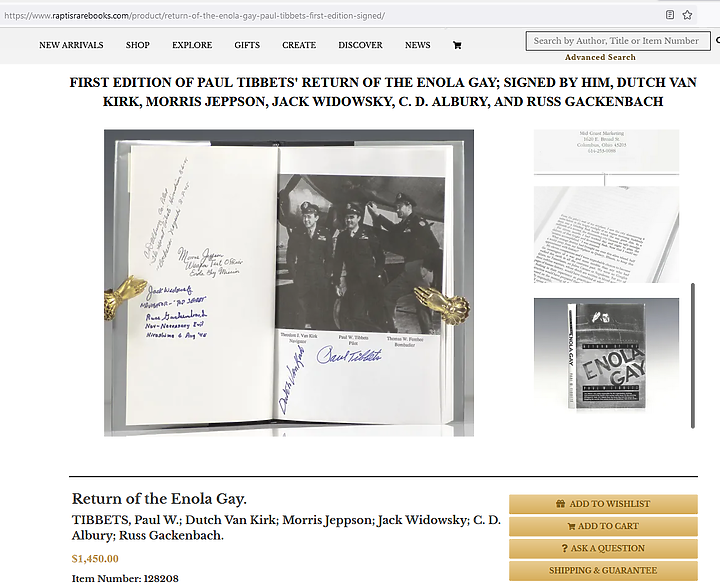Image resolution: width=720 pixels, height=587 pixels.
Task: Click the ADD TO WISHLIST button
Action: [603, 504]
